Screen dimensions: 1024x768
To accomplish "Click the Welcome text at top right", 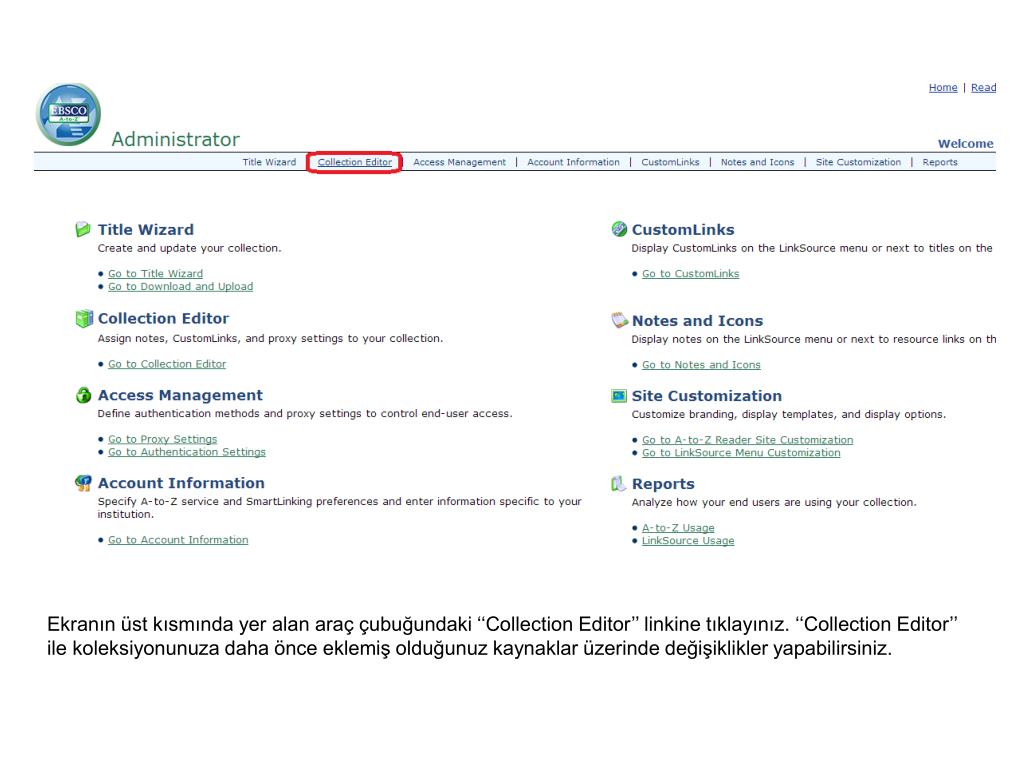I will (x=966, y=144).
